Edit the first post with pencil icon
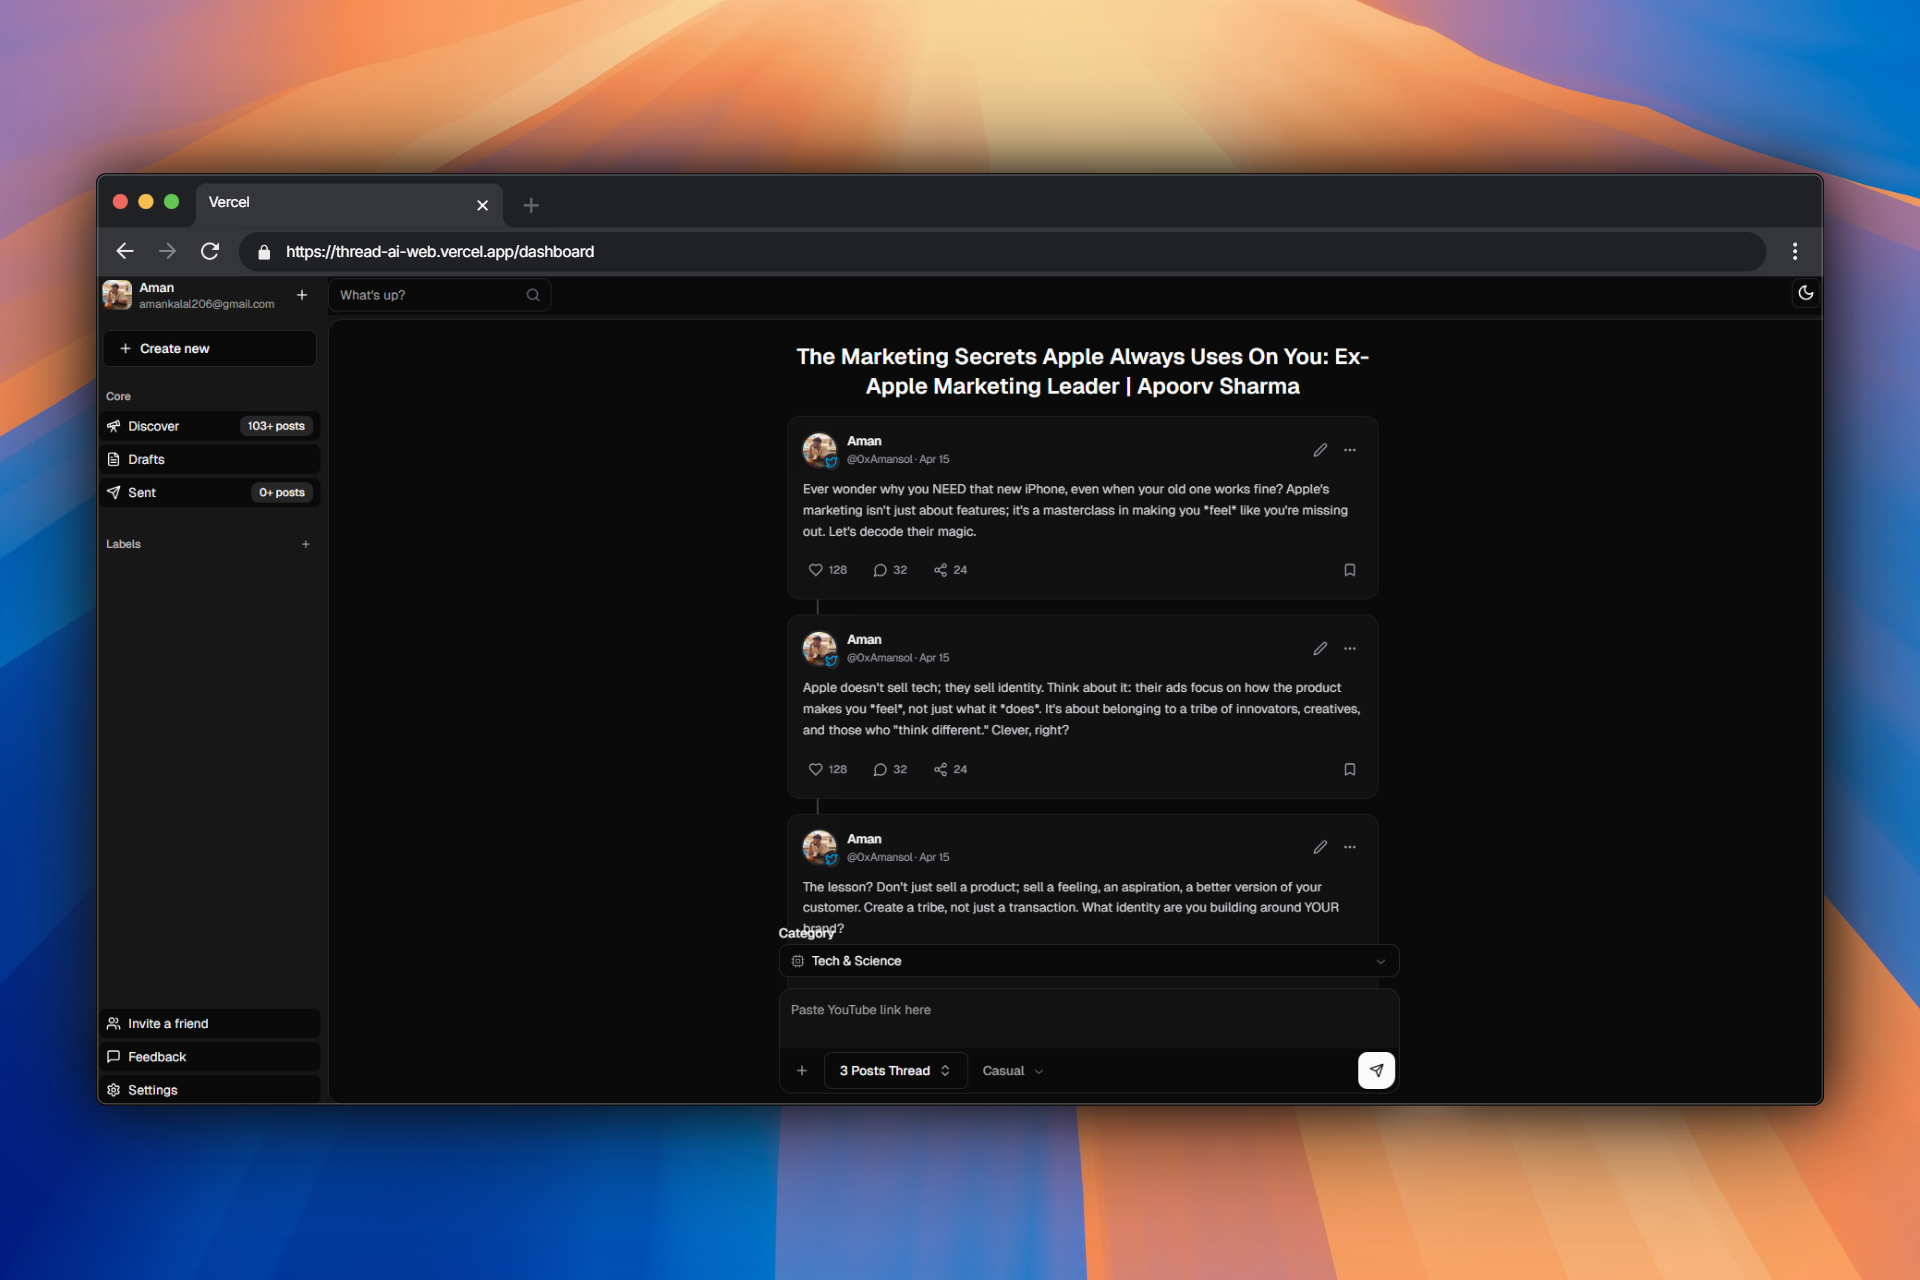Viewport: 1920px width, 1280px height. [1320, 450]
